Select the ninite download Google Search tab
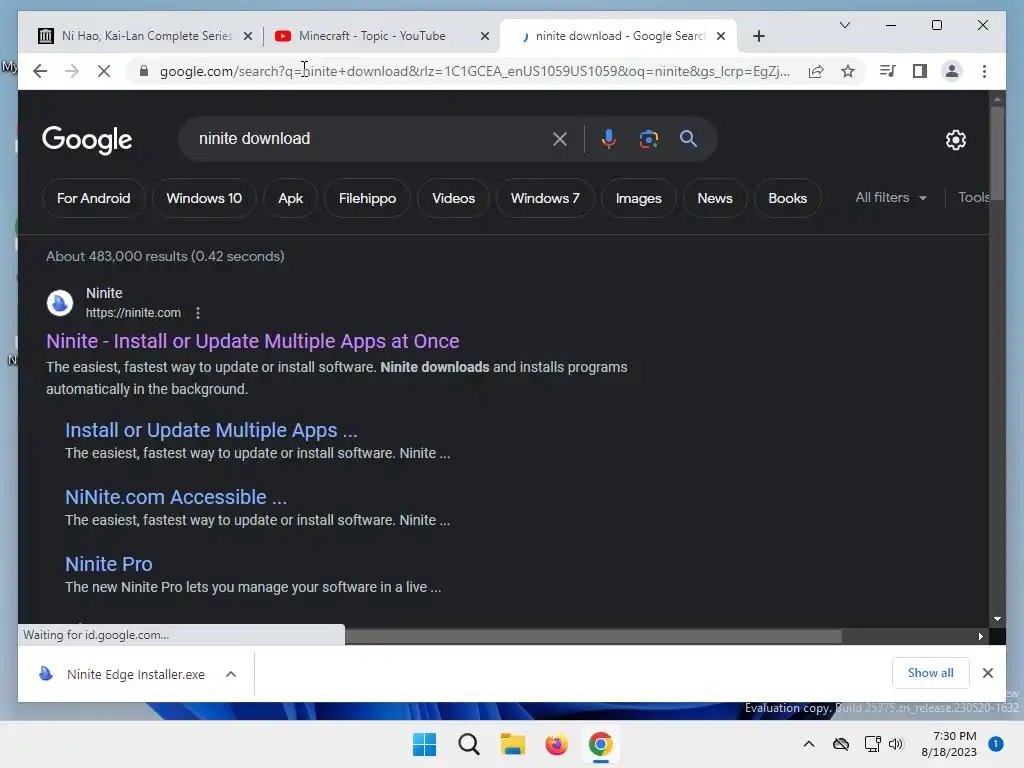Screen dimensions: 1024x768 pyautogui.click(x=619, y=36)
